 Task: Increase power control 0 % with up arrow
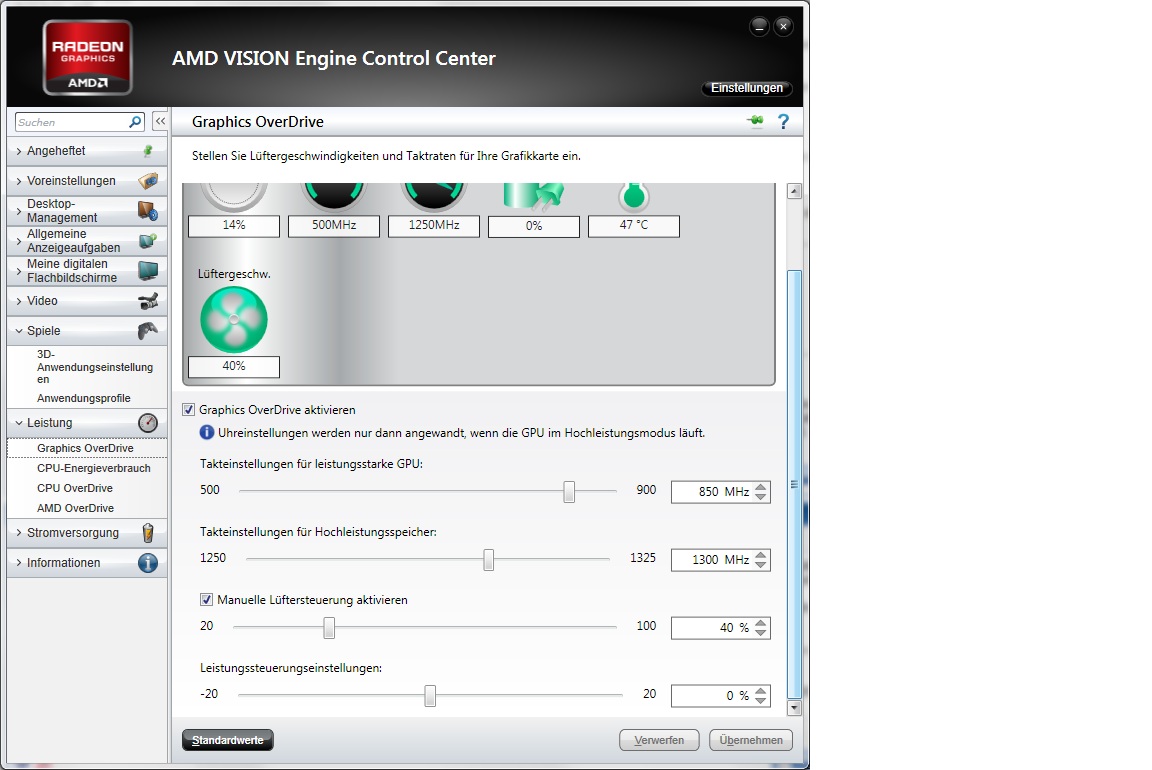click(760, 691)
